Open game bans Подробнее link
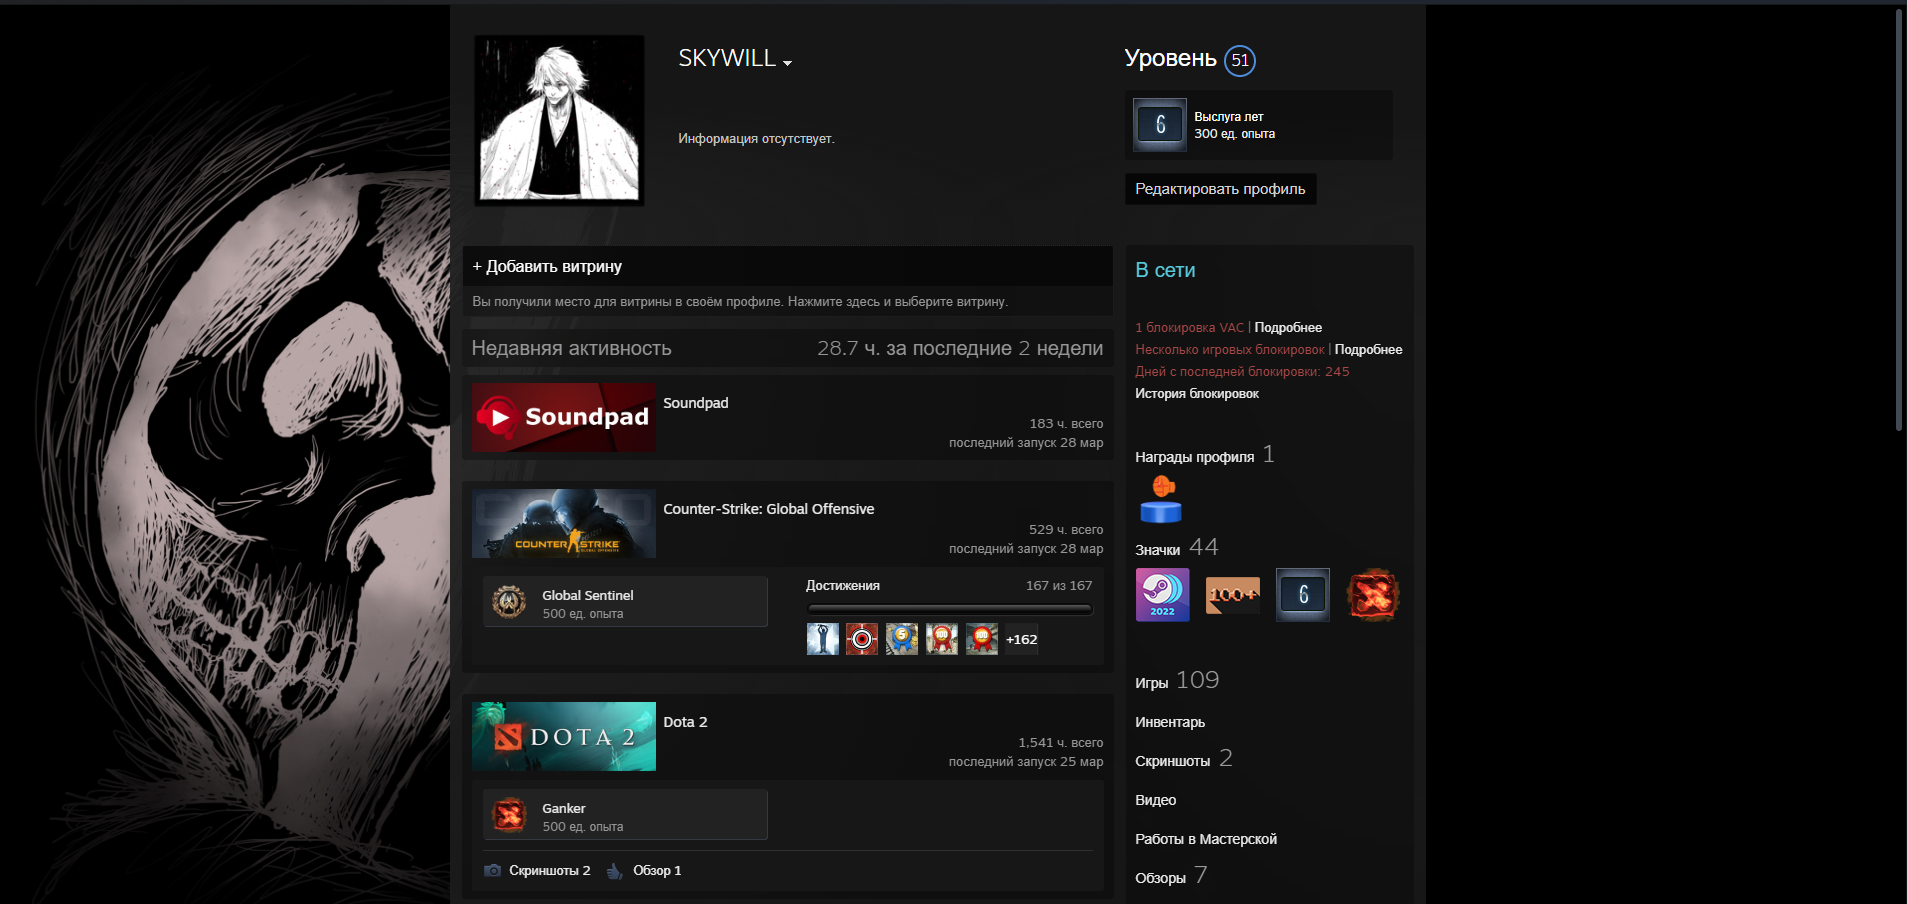1907x904 pixels. (1368, 350)
